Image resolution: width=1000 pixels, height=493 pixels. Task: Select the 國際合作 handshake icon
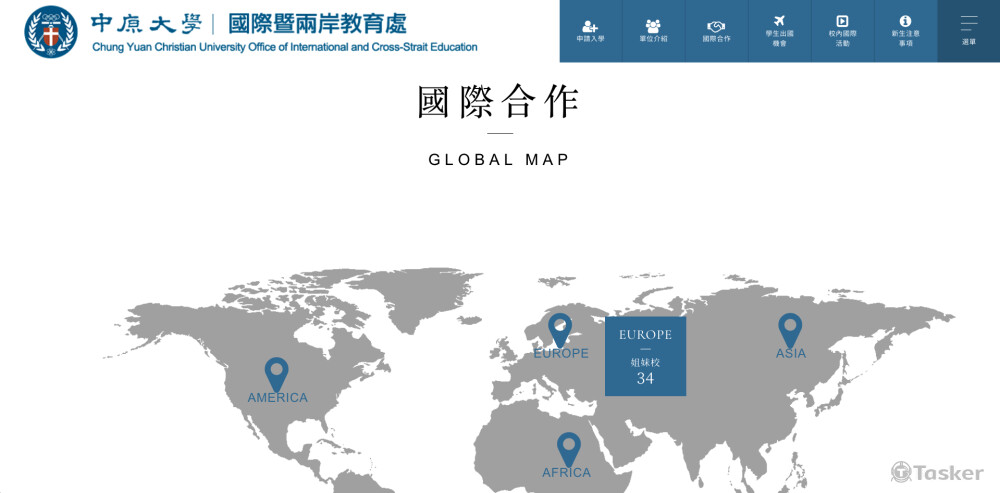716,25
